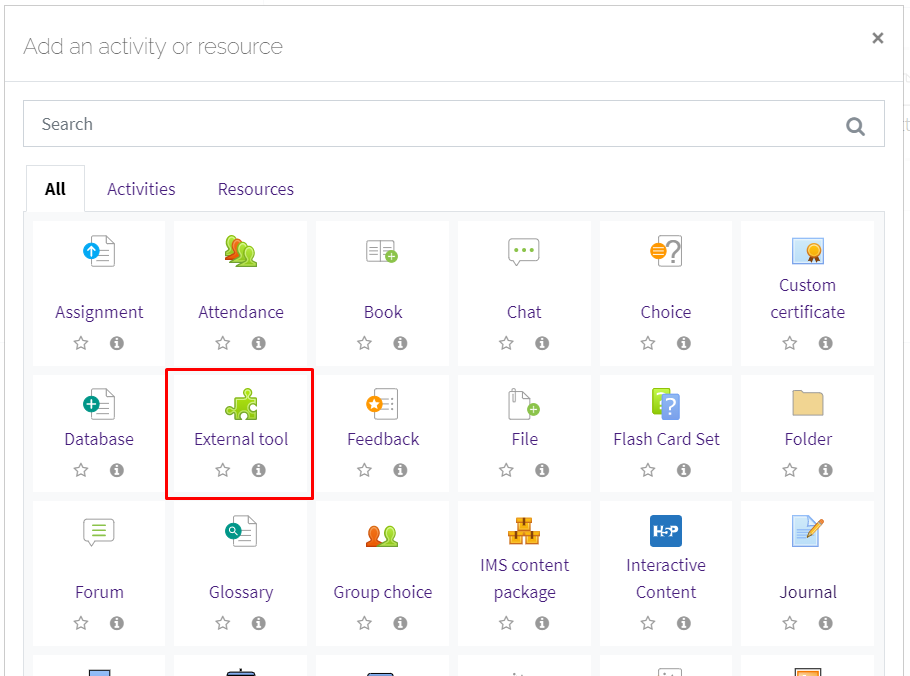Switch to the All tab

click(55, 189)
